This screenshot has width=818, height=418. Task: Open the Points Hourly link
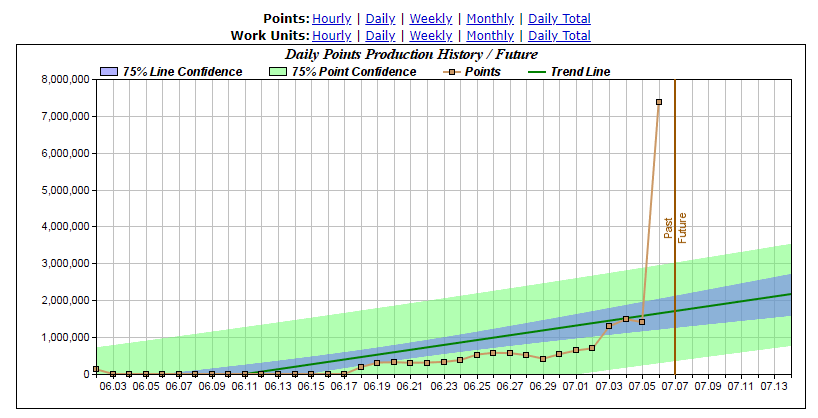tap(331, 19)
